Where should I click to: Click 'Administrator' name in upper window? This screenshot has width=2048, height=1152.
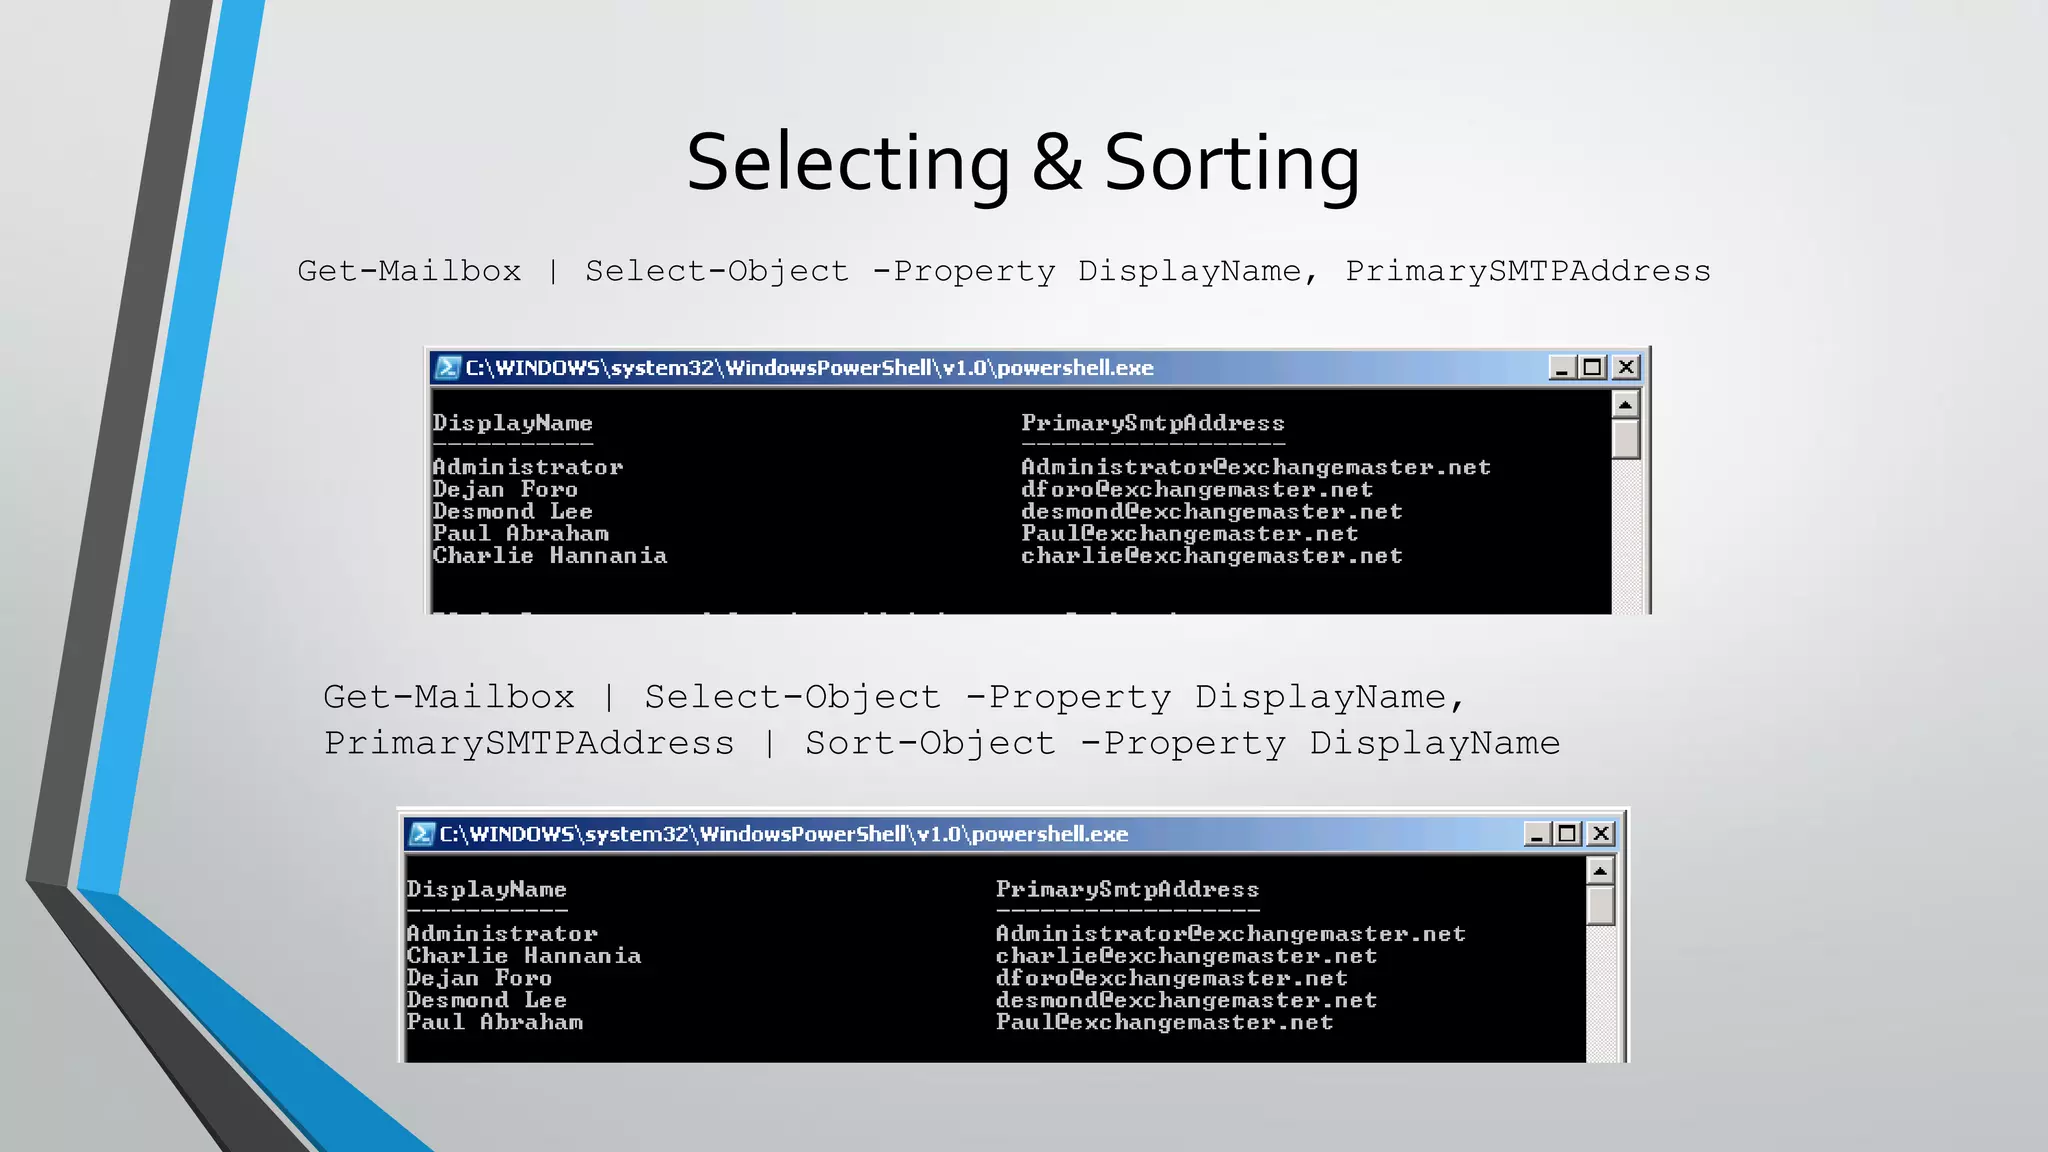click(x=528, y=467)
